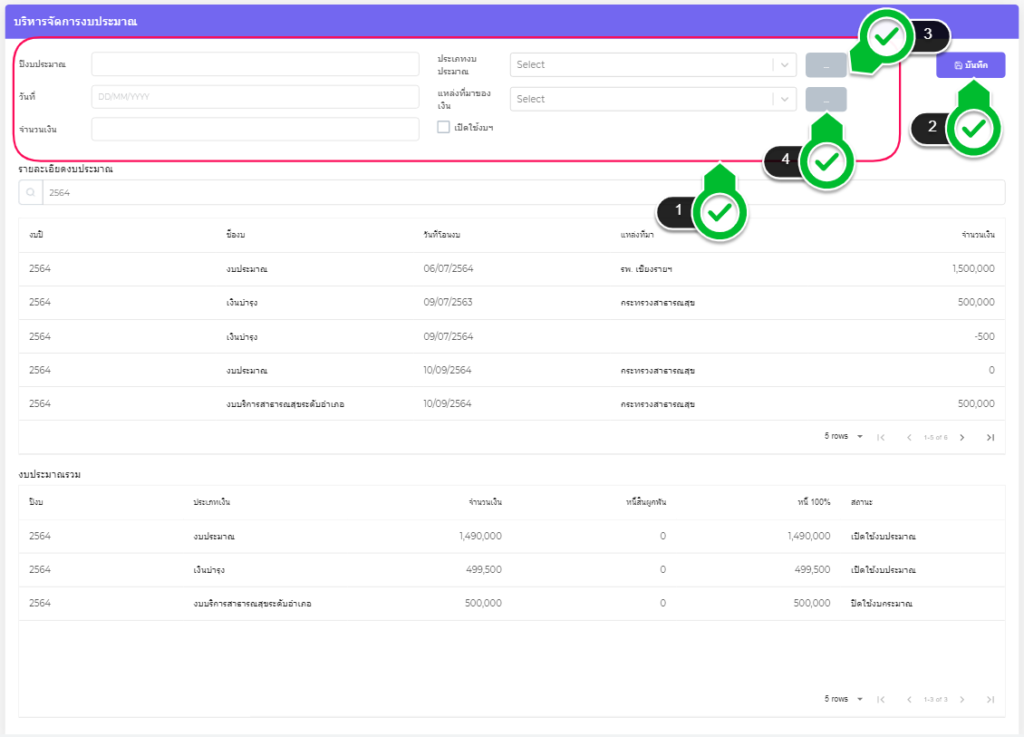Viewport: 1024px width, 737px height.
Task: Click the วันที่ DD/MM/YYYY date field
Action: (255, 97)
